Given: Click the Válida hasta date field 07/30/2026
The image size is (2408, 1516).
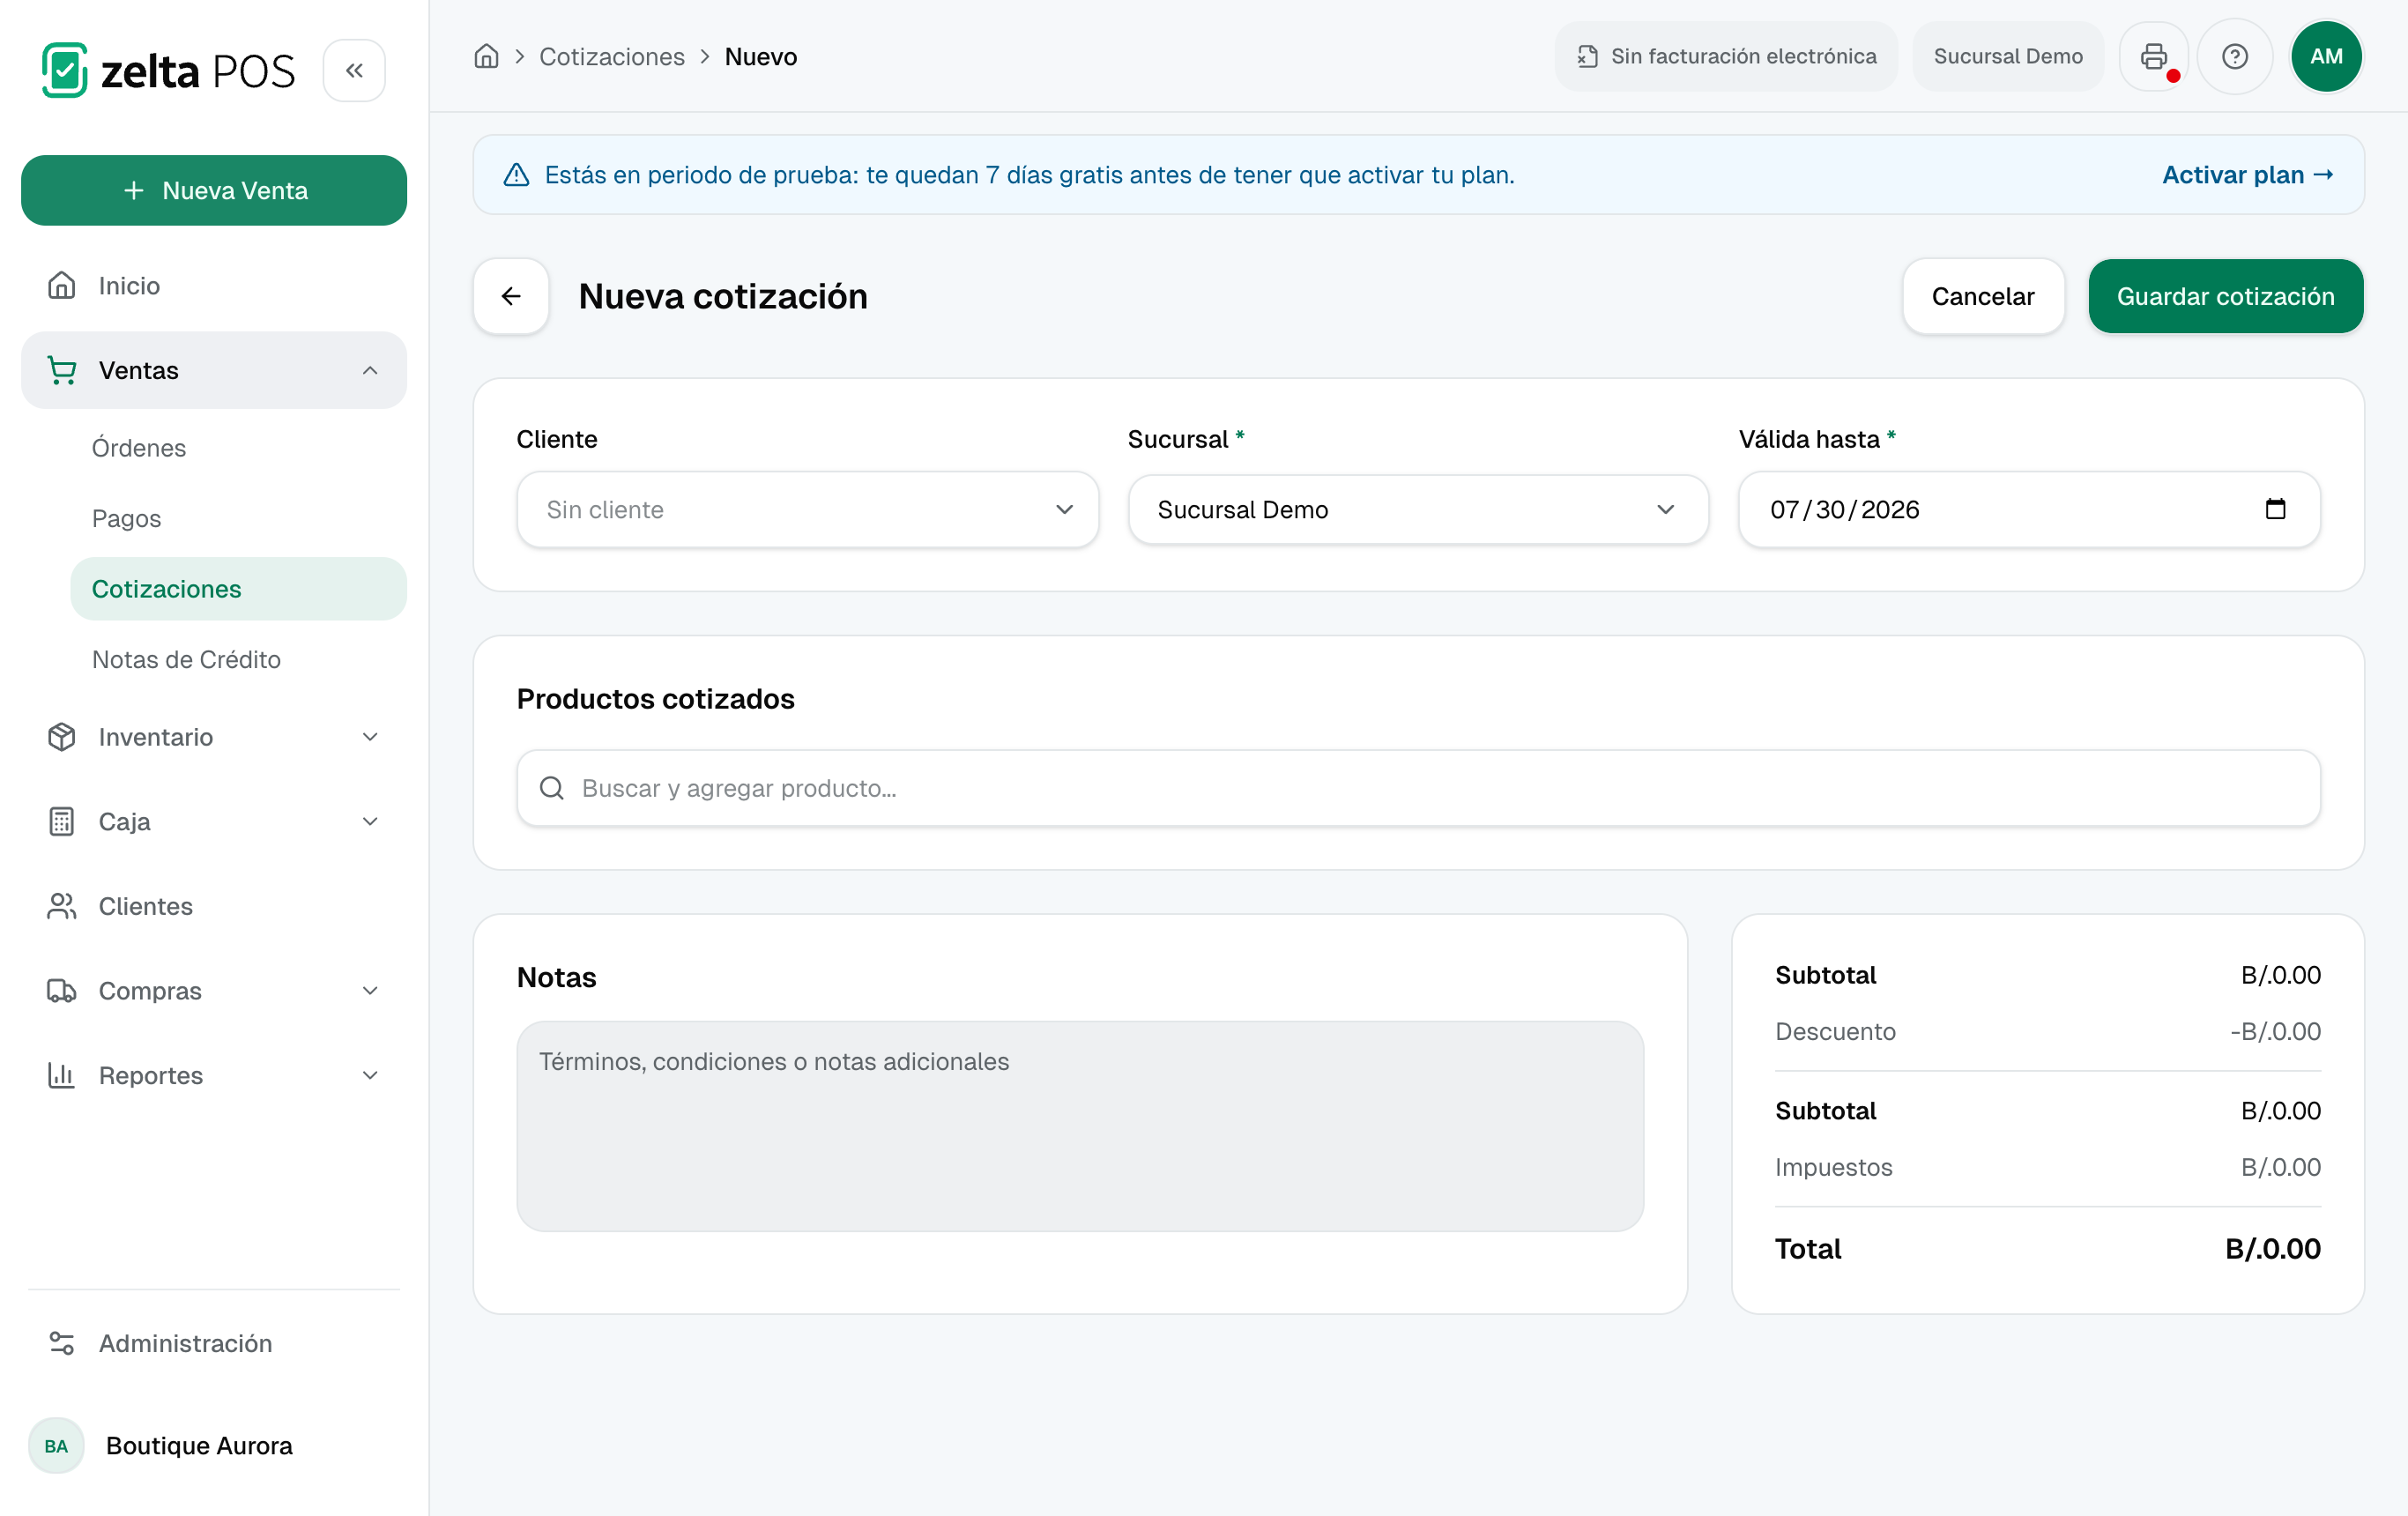Looking at the screenshot, I should point(2029,509).
